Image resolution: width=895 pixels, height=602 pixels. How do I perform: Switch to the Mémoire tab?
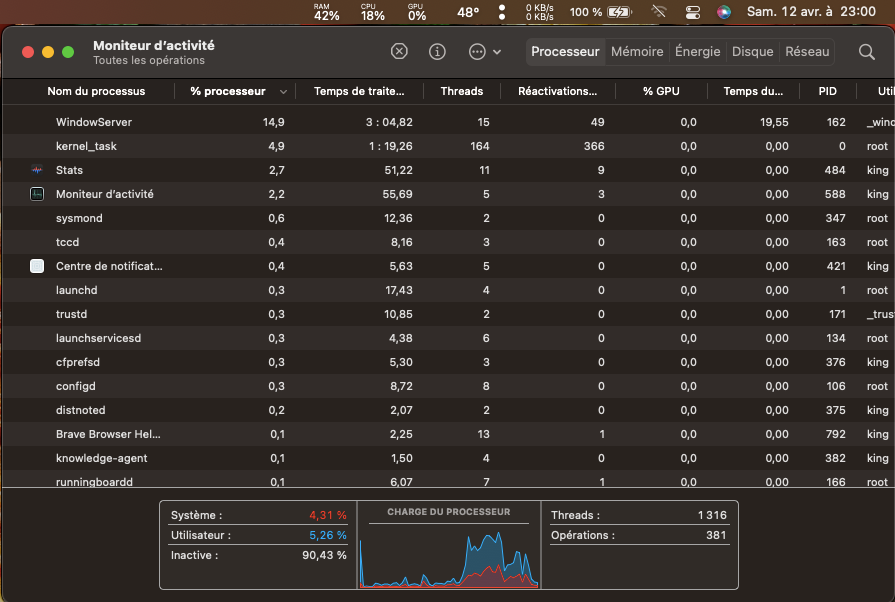(637, 52)
